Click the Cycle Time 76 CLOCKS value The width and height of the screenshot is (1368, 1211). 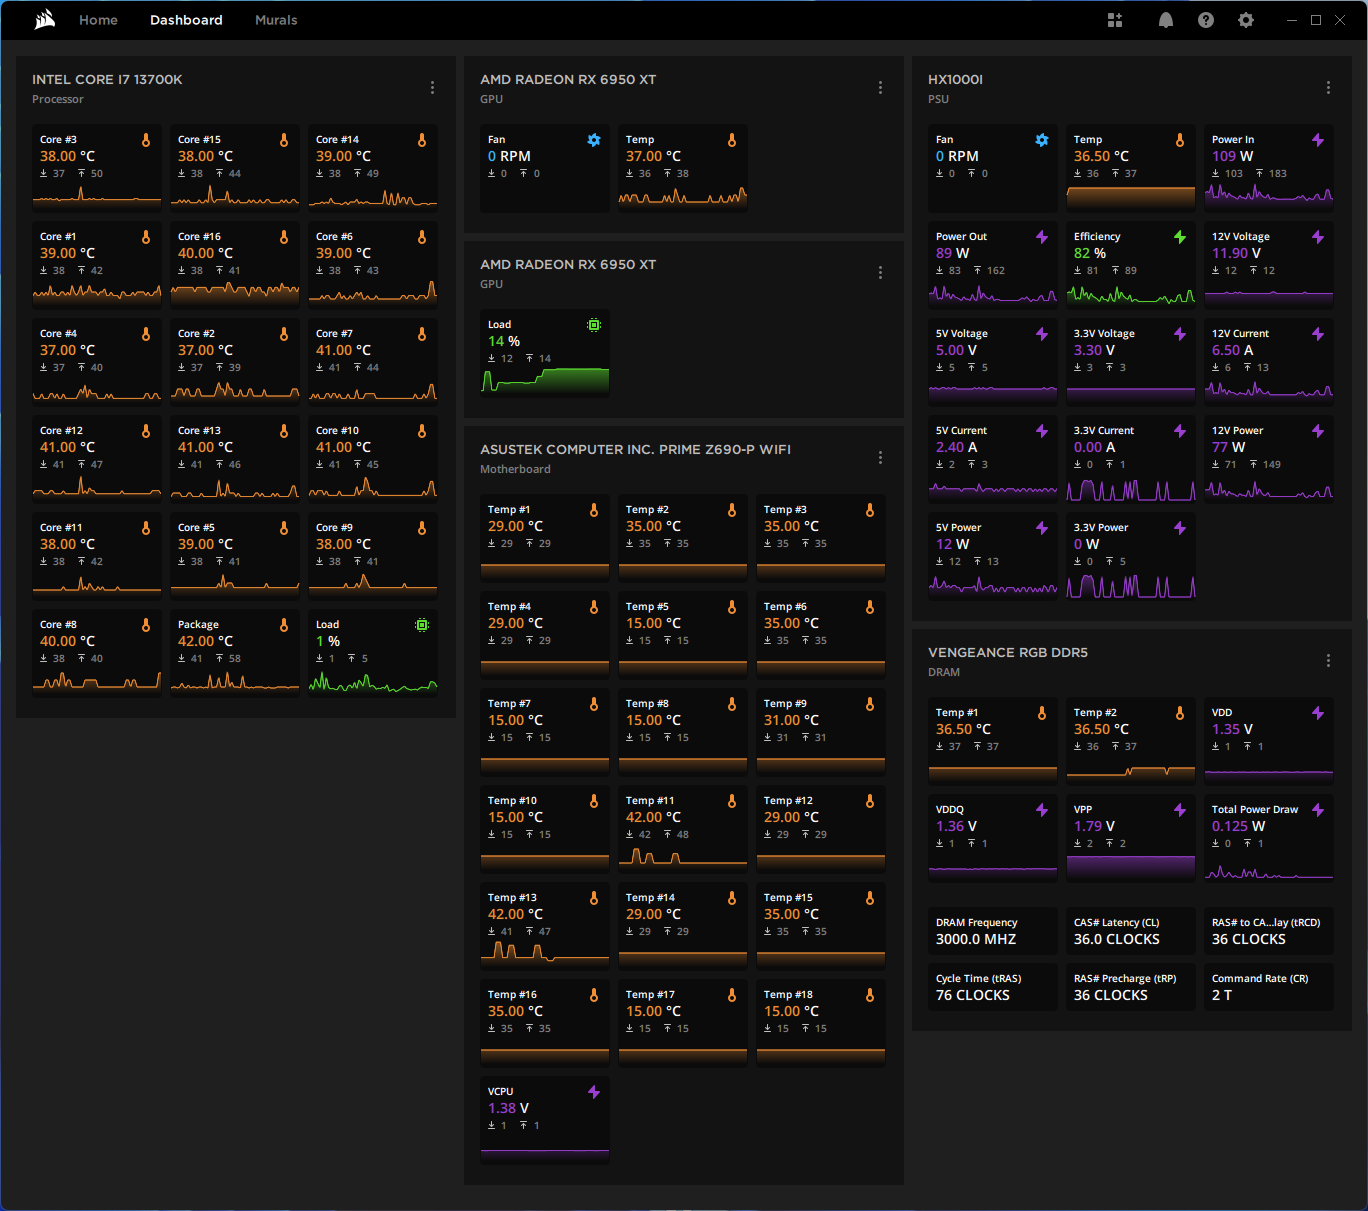click(973, 995)
